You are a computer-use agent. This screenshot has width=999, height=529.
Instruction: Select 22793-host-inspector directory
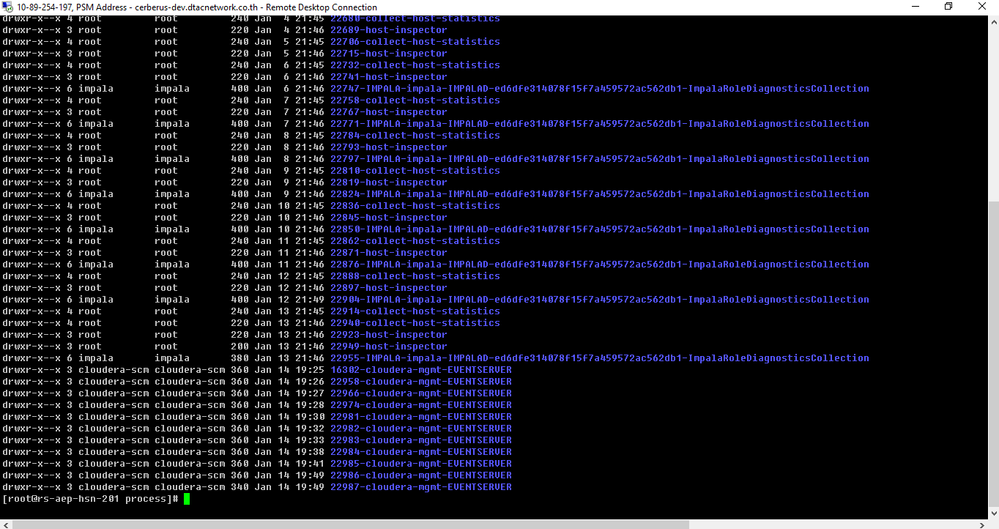(389, 147)
